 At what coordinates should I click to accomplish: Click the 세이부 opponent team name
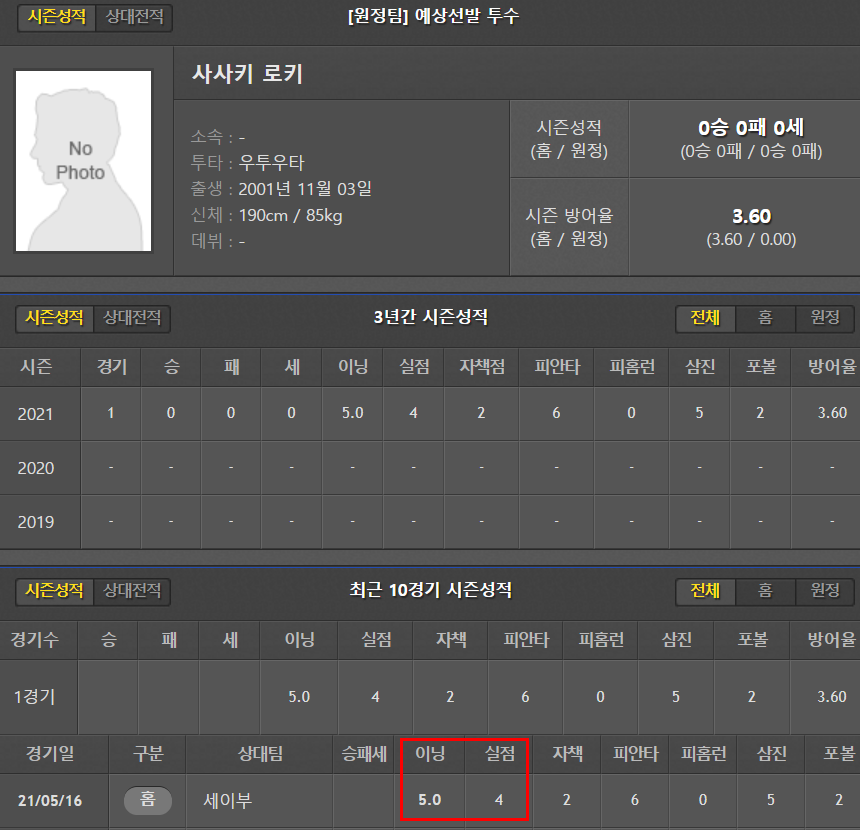pos(228,800)
